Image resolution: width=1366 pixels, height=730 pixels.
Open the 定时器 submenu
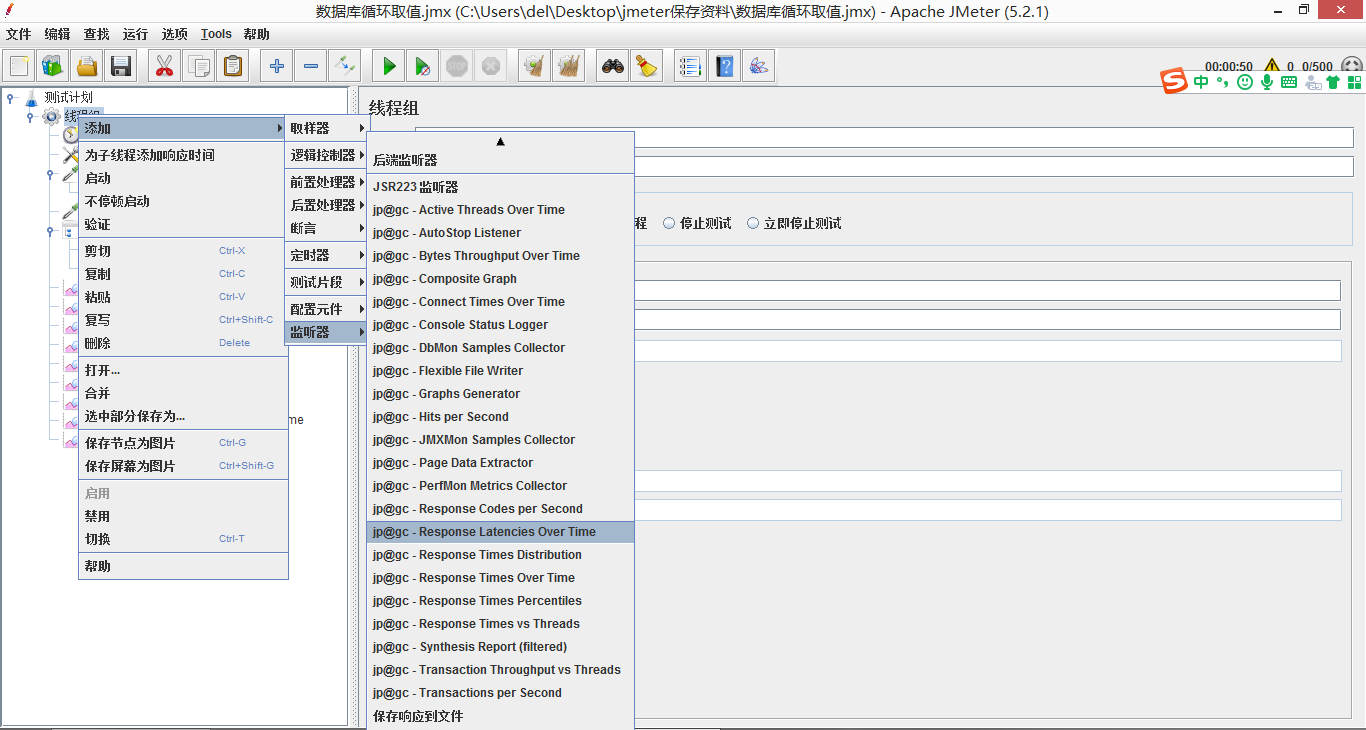pos(326,255)
